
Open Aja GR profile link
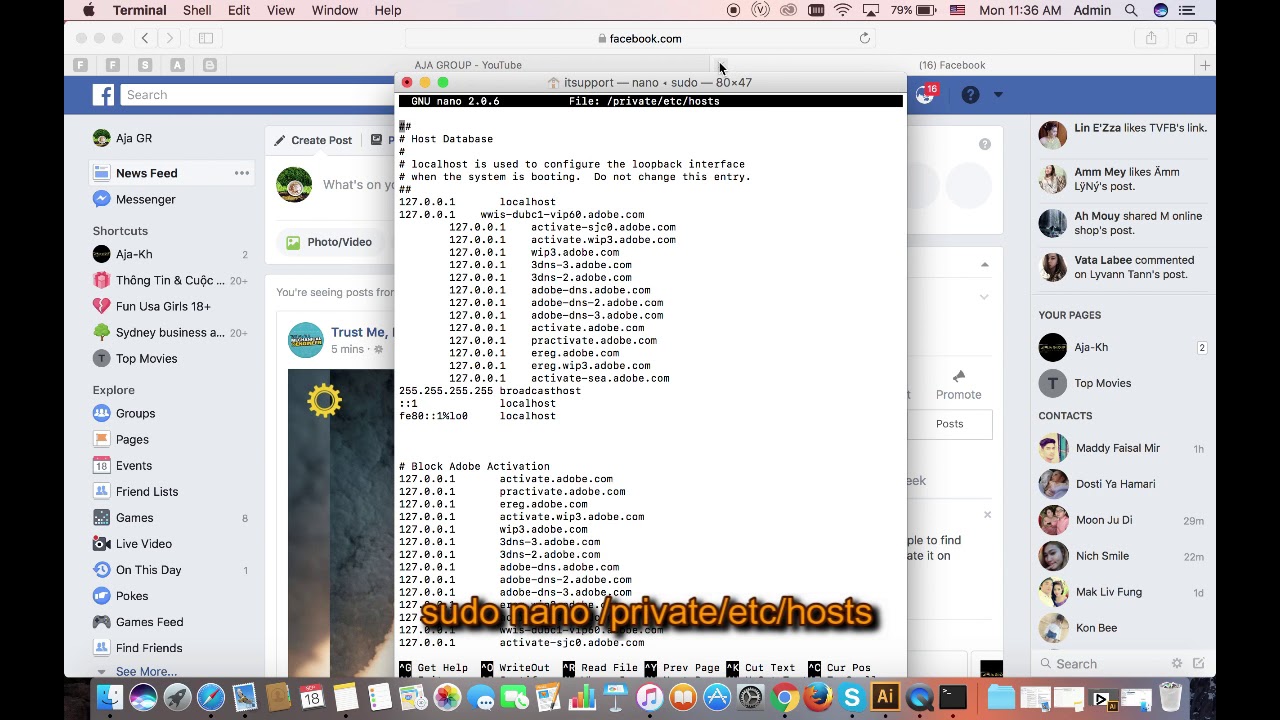[x=123, y=138]
